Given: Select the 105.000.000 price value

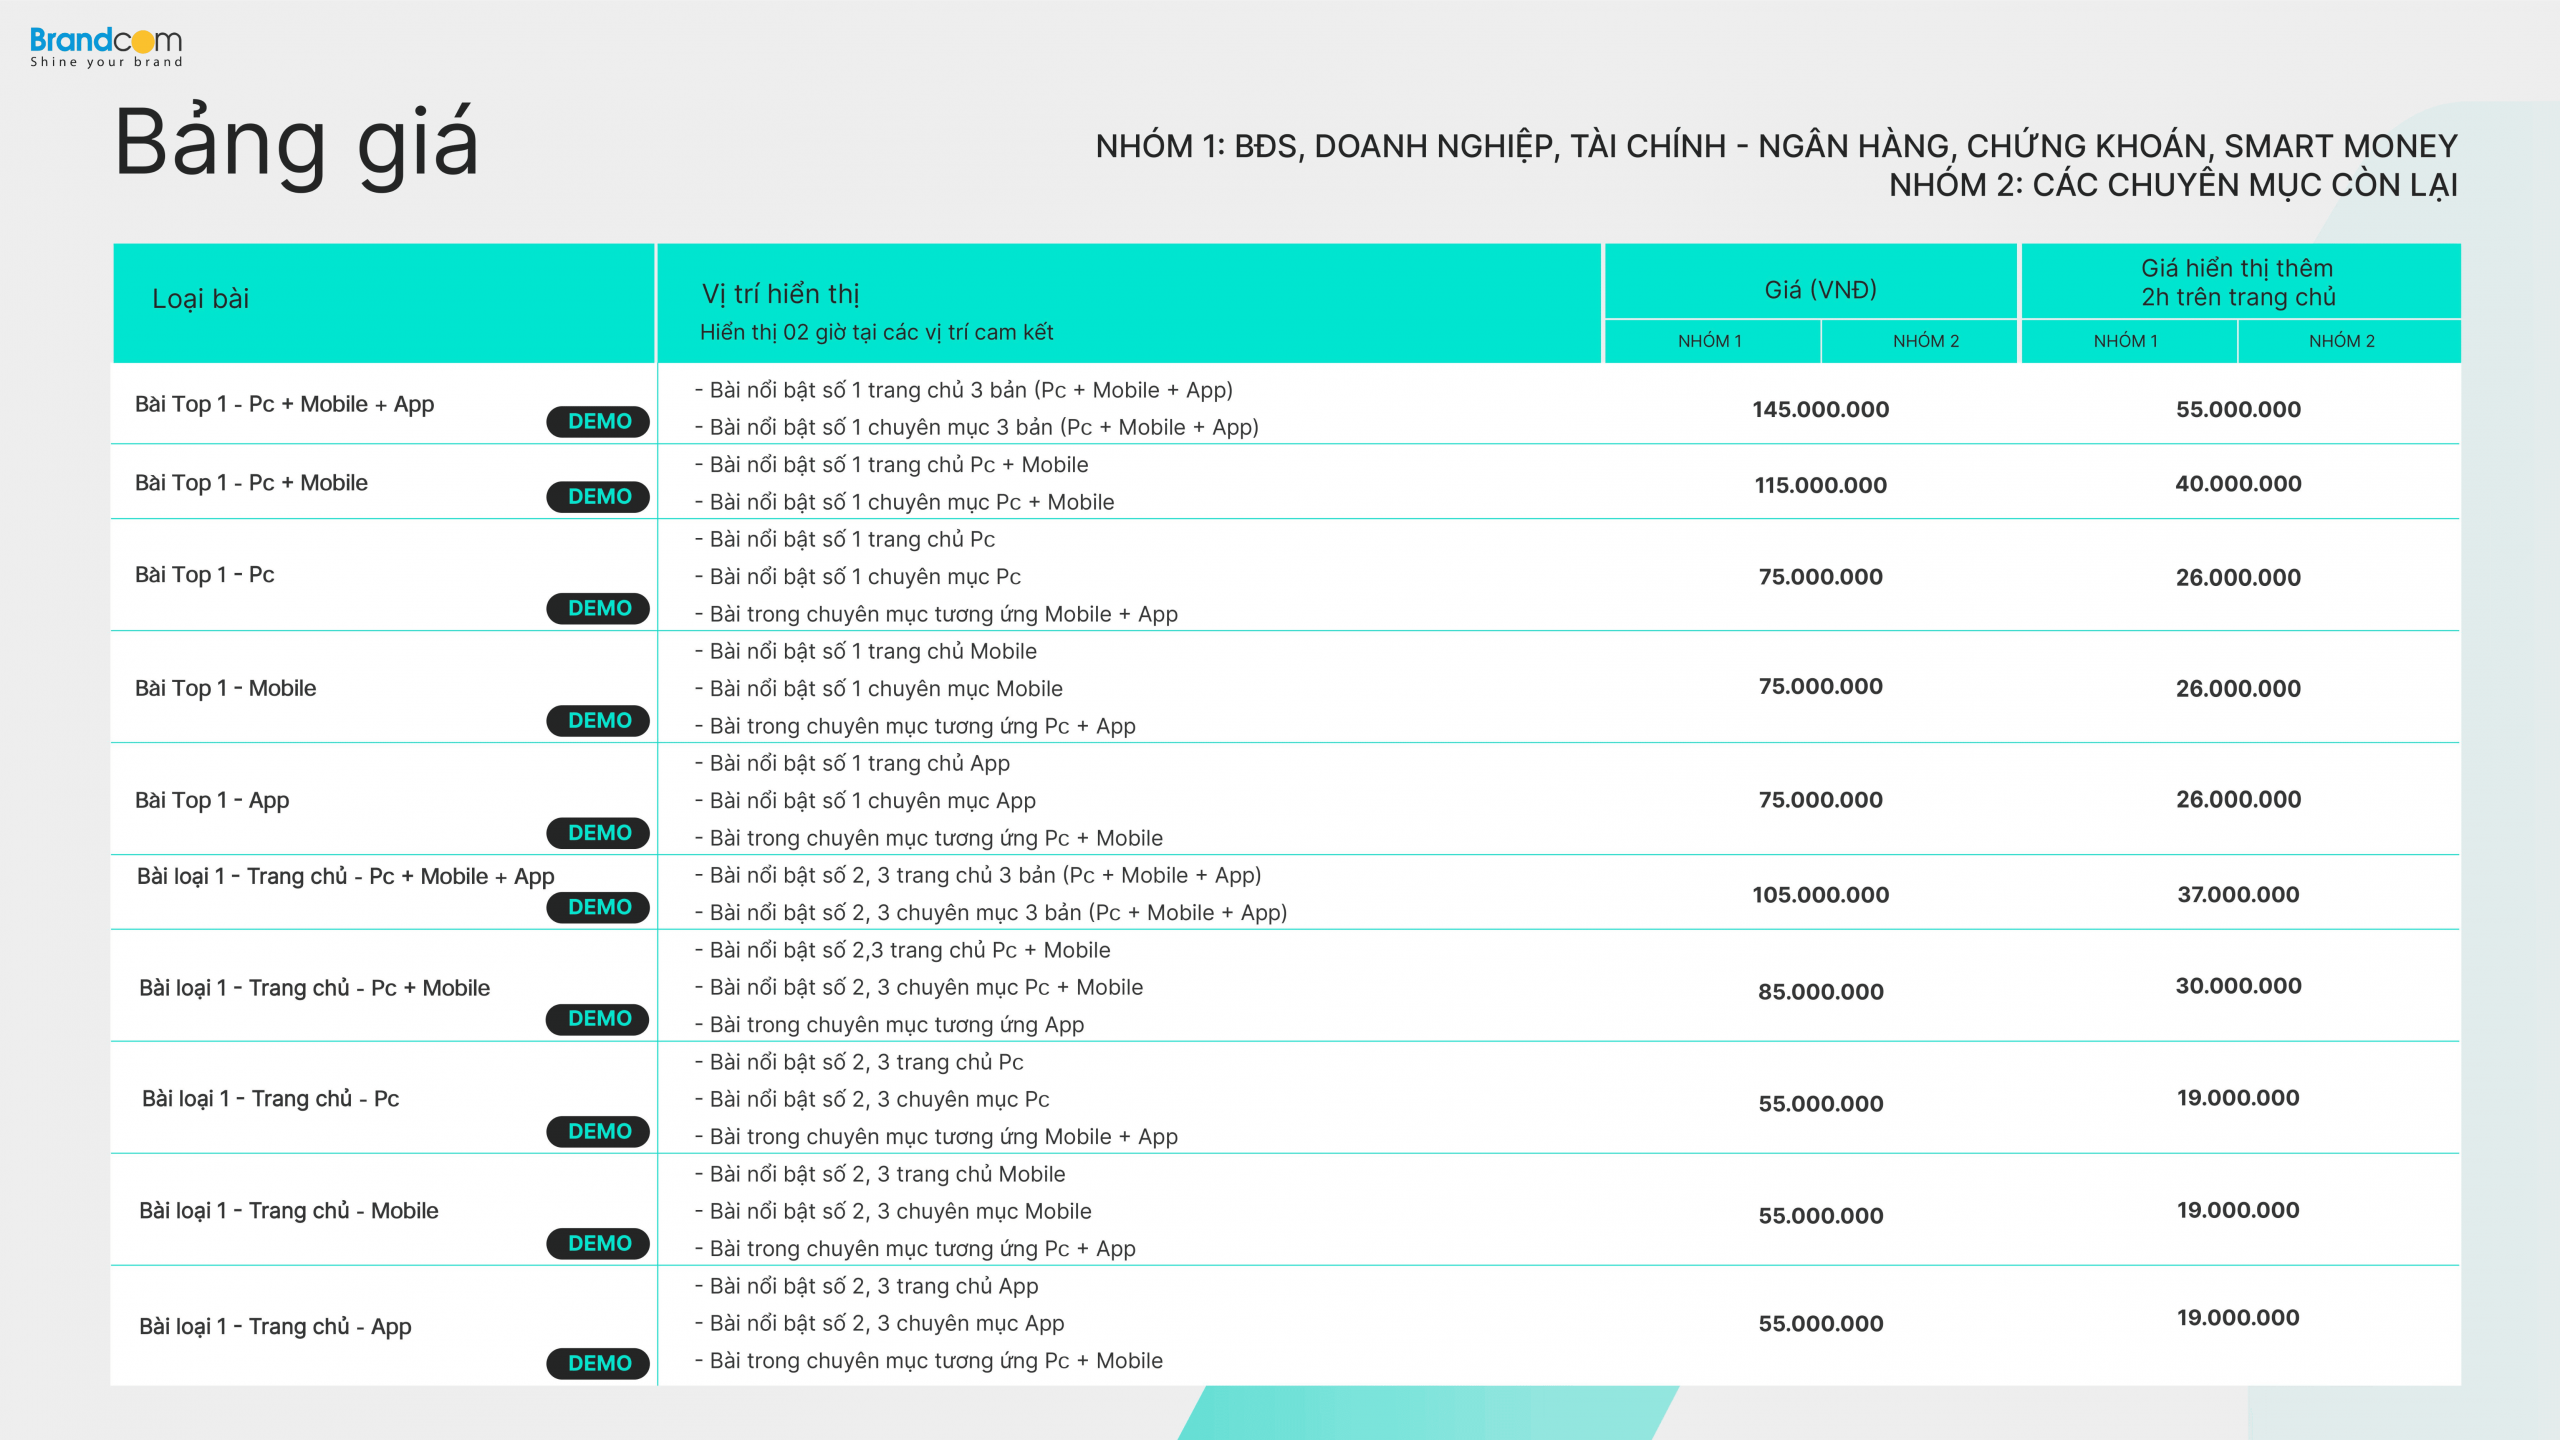Looking at the screenshot, I should pos(1820,895).
